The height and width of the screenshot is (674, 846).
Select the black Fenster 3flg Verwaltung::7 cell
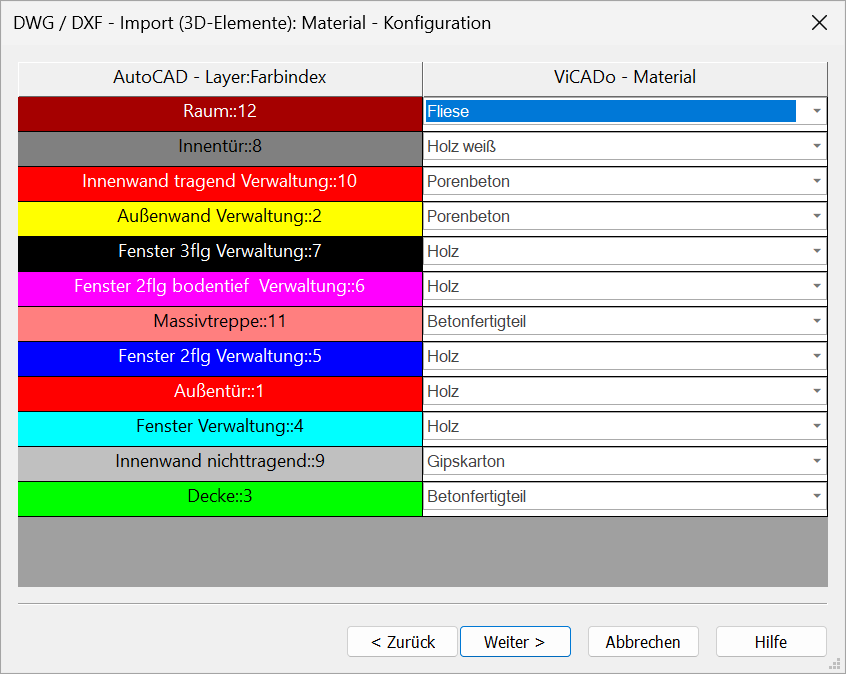click(220, 254)
